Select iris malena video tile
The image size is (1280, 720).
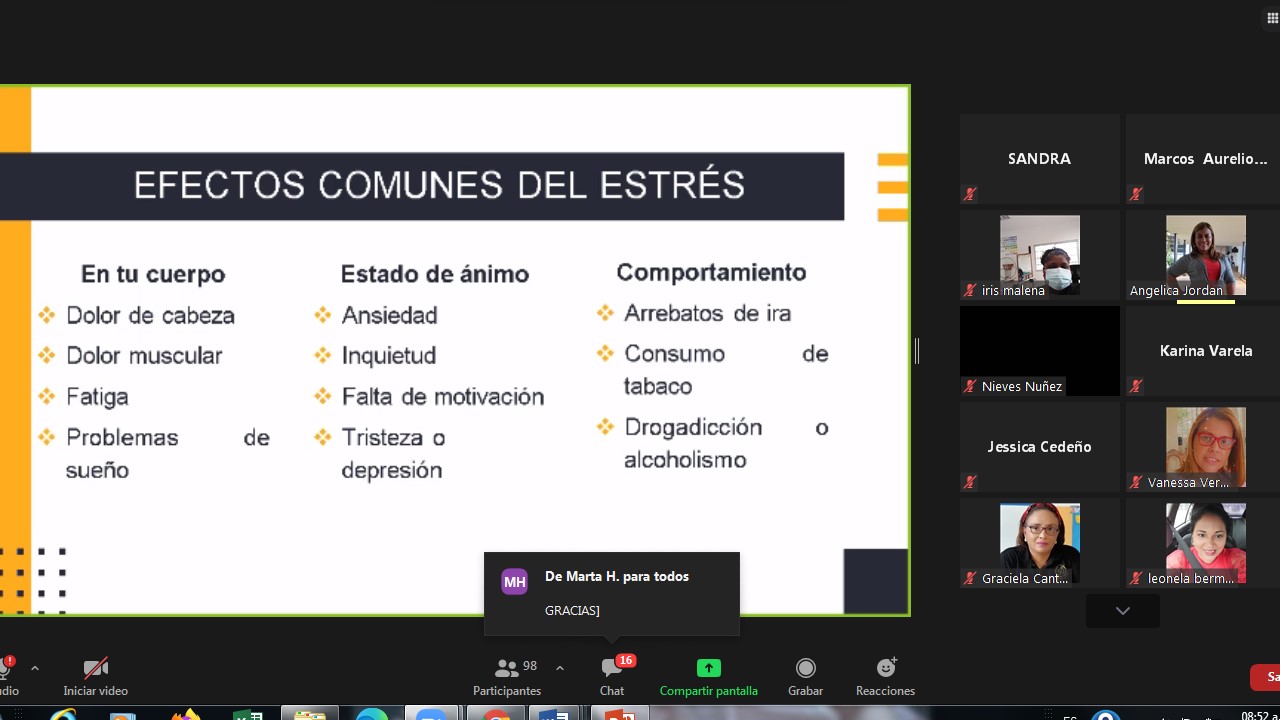pos(1040,254)
